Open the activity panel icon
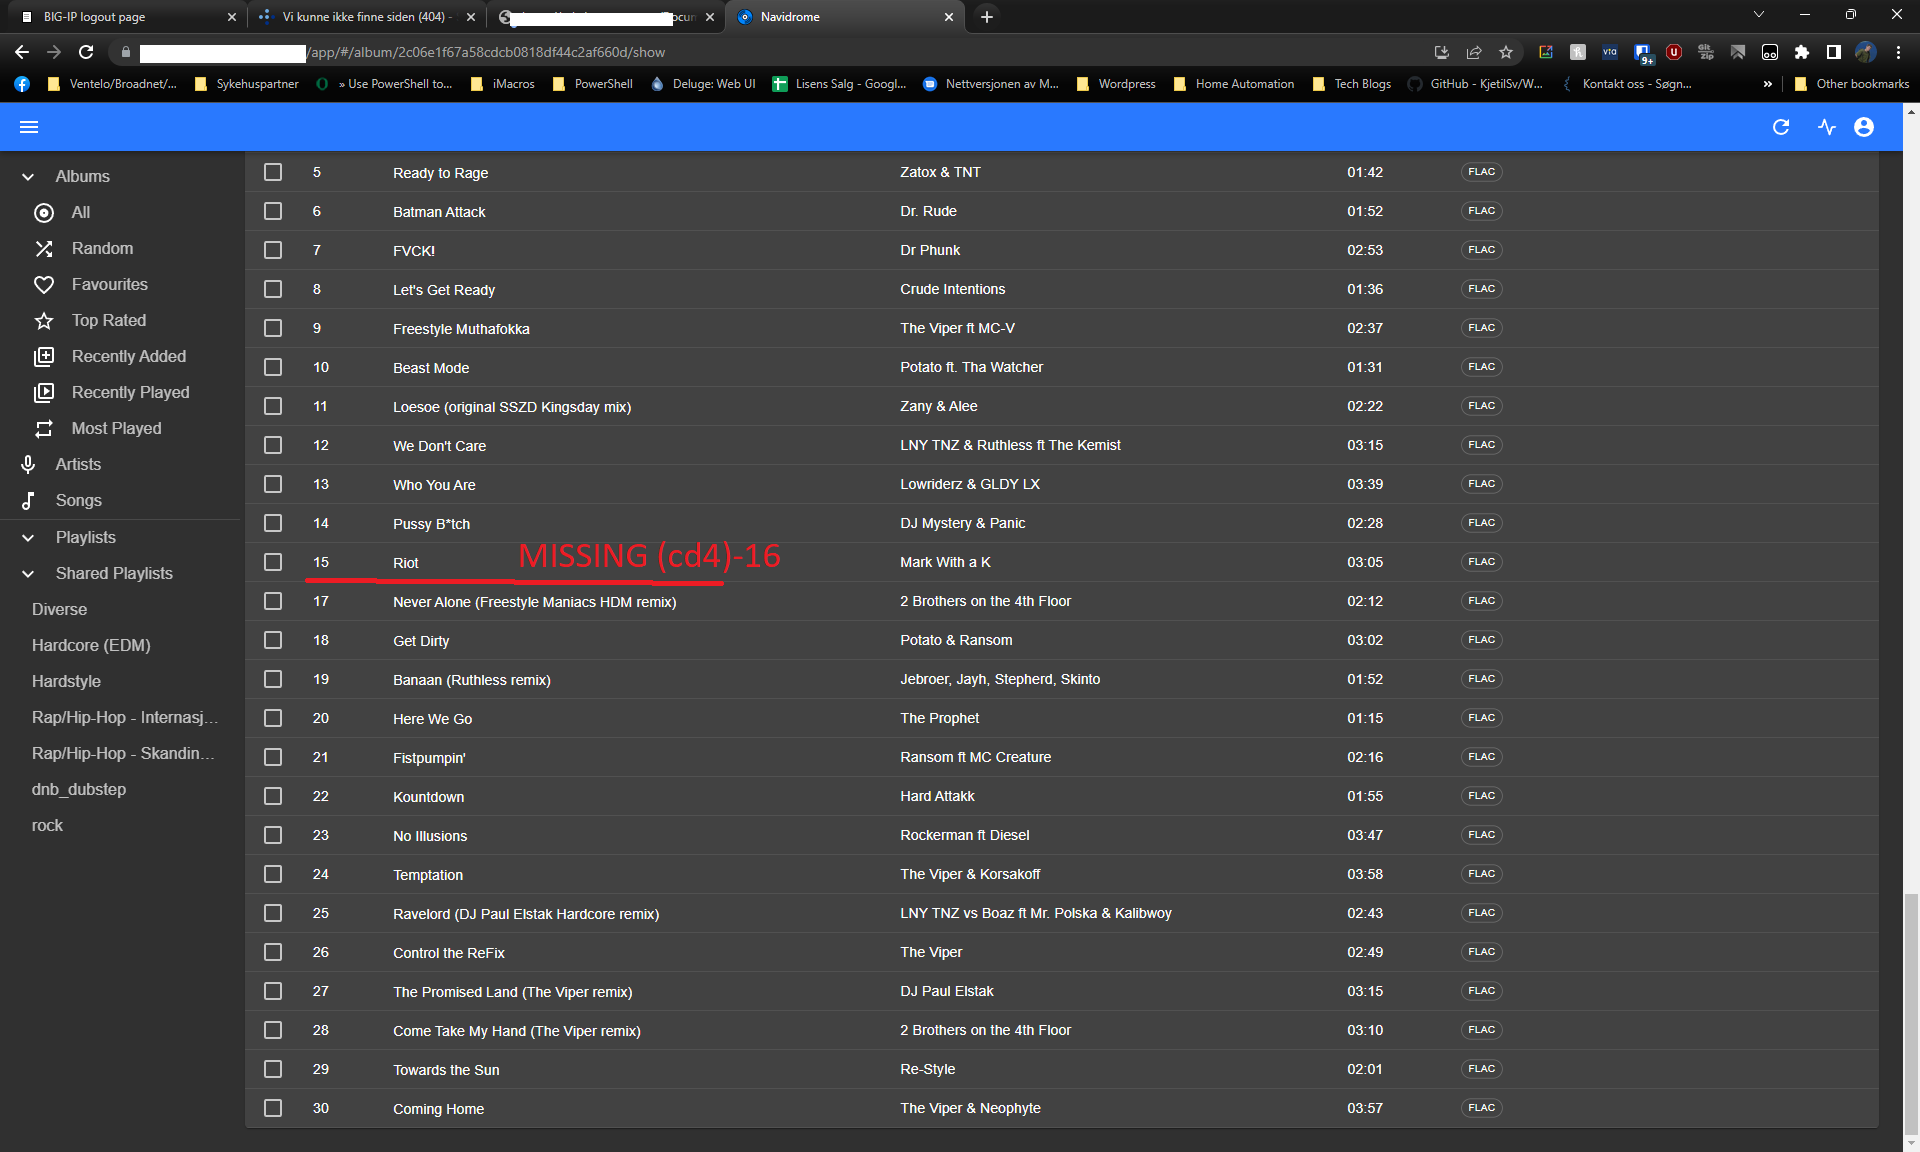 [1827, 127]
